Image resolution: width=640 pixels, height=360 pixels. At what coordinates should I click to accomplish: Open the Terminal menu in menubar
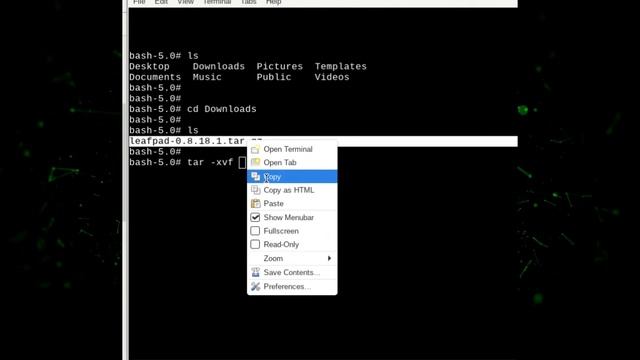217,2
